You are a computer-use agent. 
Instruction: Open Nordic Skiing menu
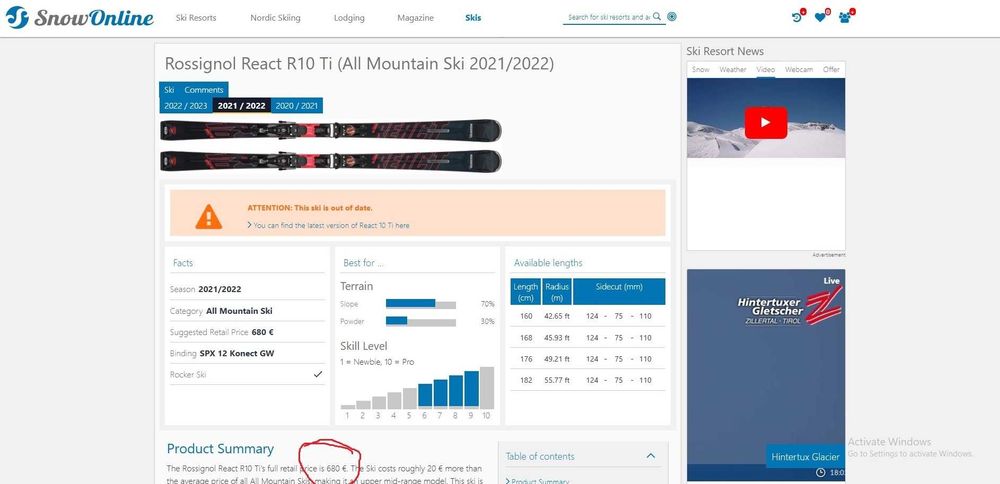coord(275,18)
